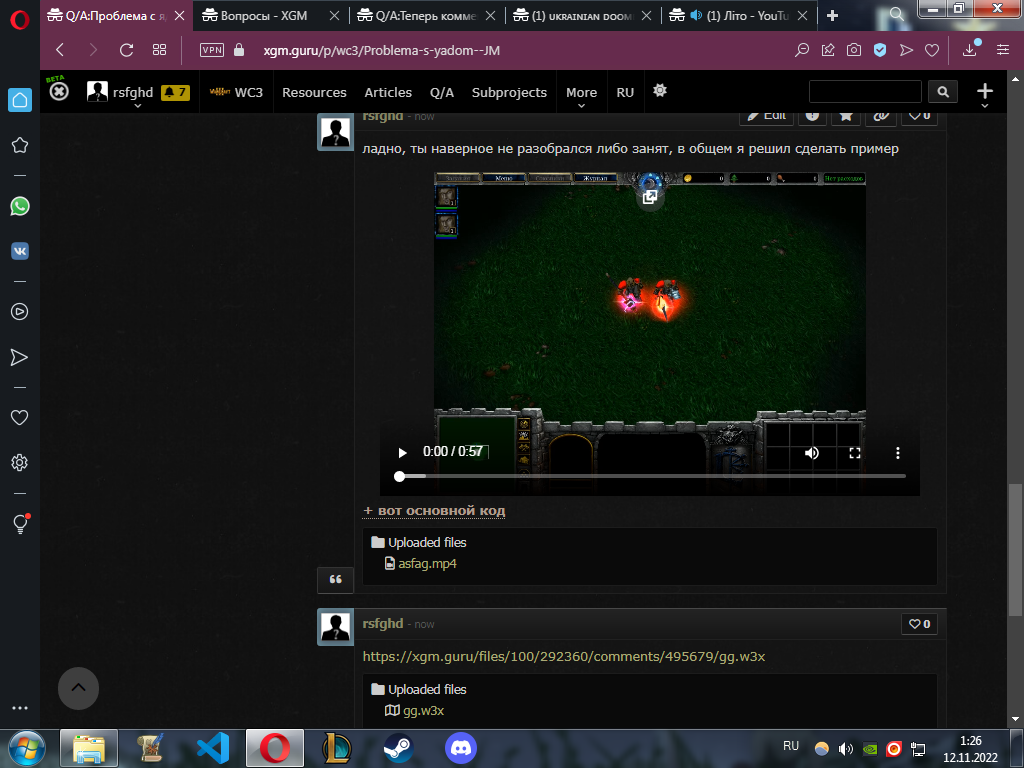Search tabs with magnifier icon
The height and width of the screenshot is (768, 1024).
coord(897,14)
